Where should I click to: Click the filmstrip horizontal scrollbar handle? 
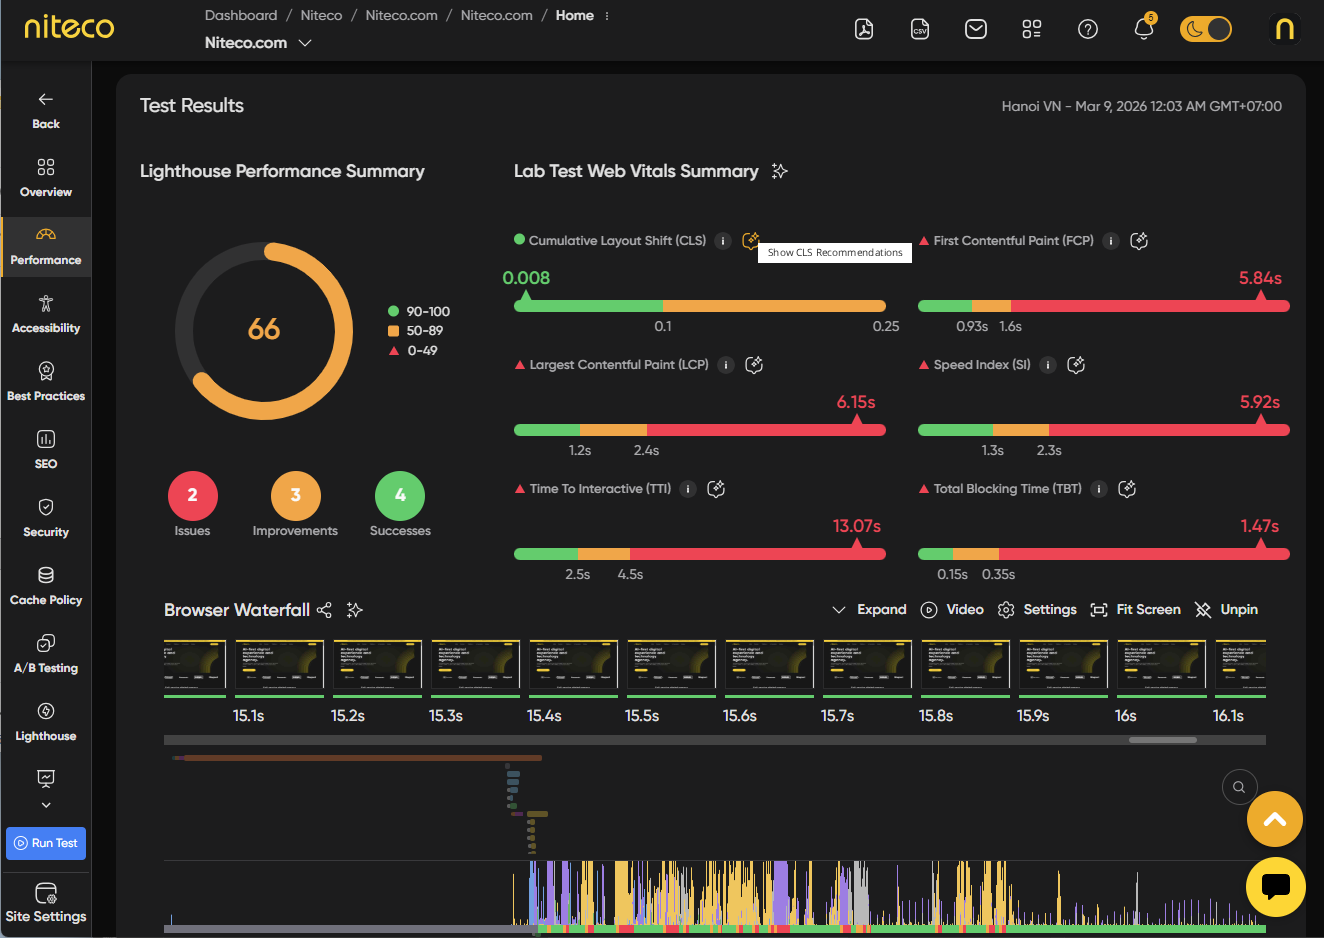point(1162,740)
